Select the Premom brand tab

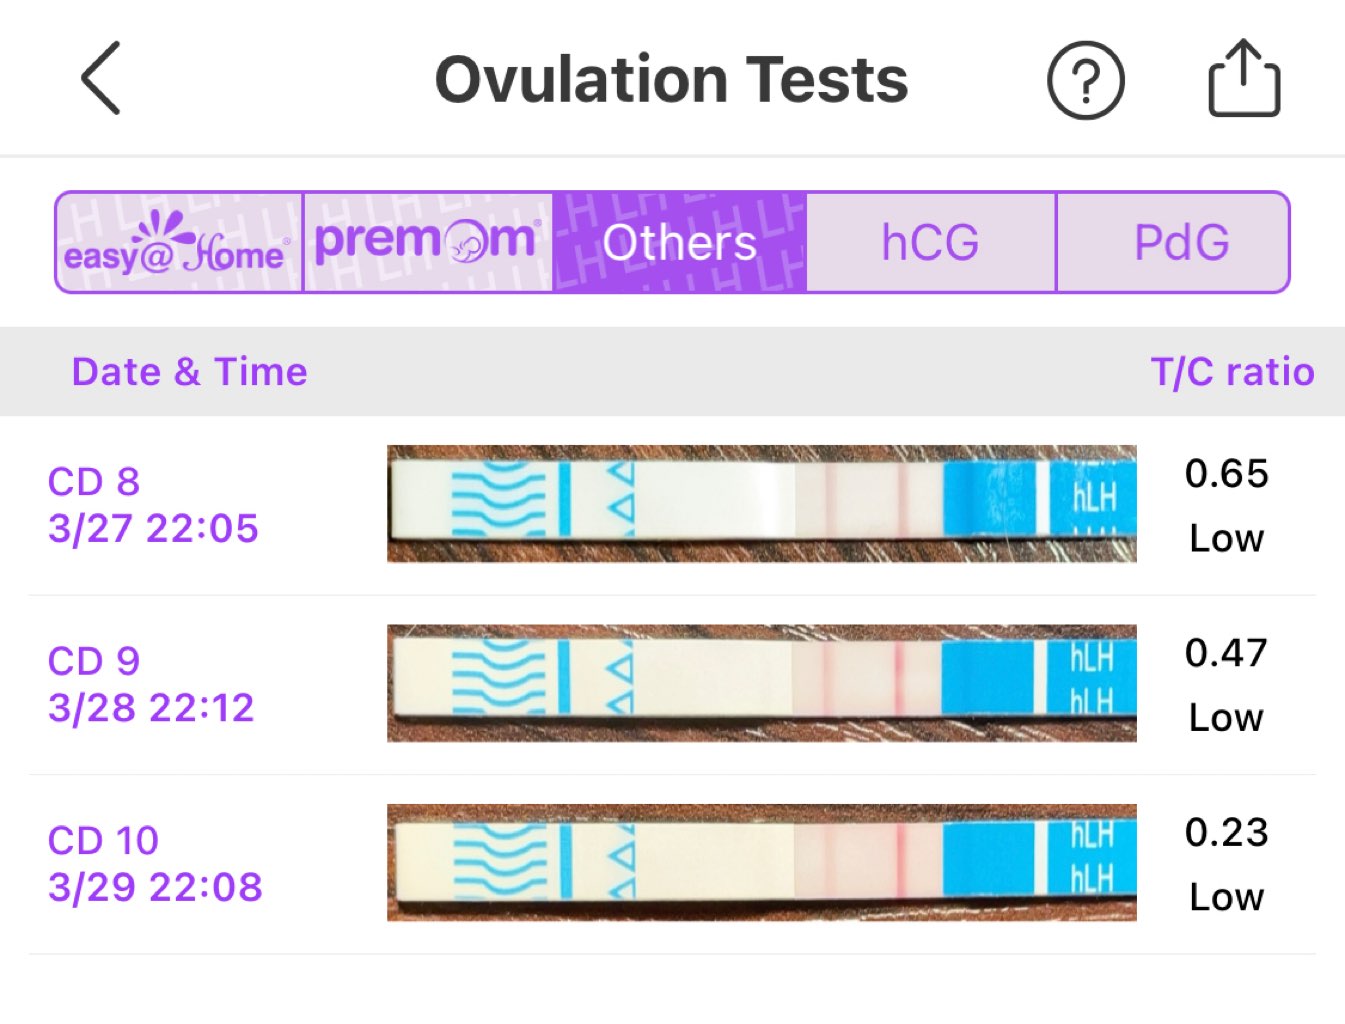pos(428,242)
